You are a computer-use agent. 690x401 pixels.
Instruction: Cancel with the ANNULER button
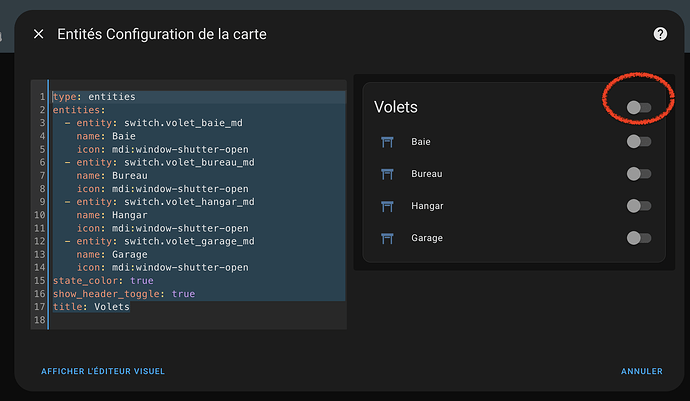[x=642, y=371]
